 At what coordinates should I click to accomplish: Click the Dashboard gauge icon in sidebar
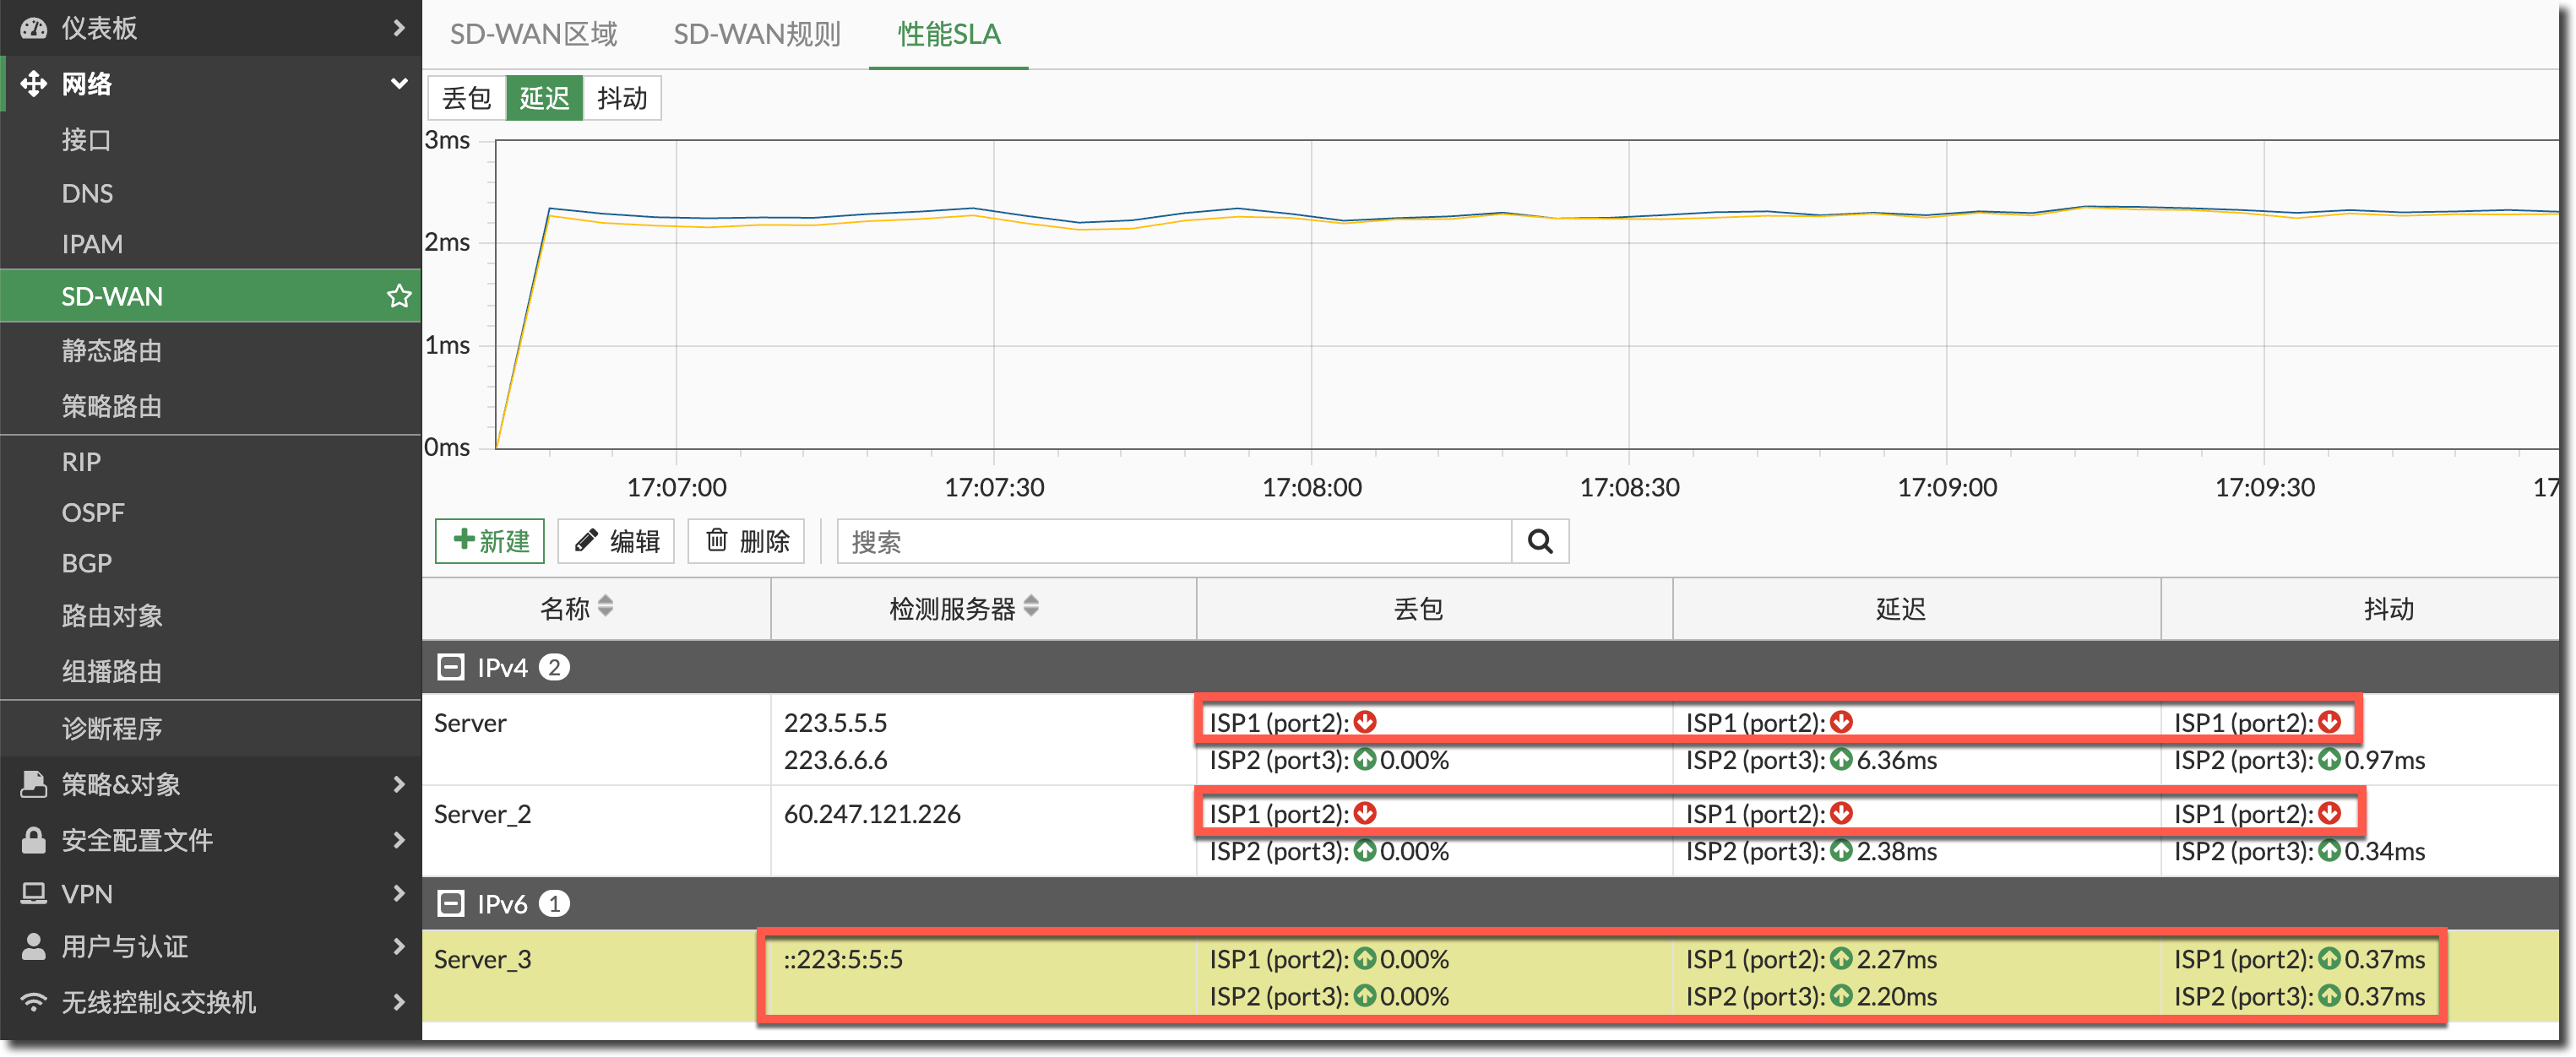click(34, 28)
